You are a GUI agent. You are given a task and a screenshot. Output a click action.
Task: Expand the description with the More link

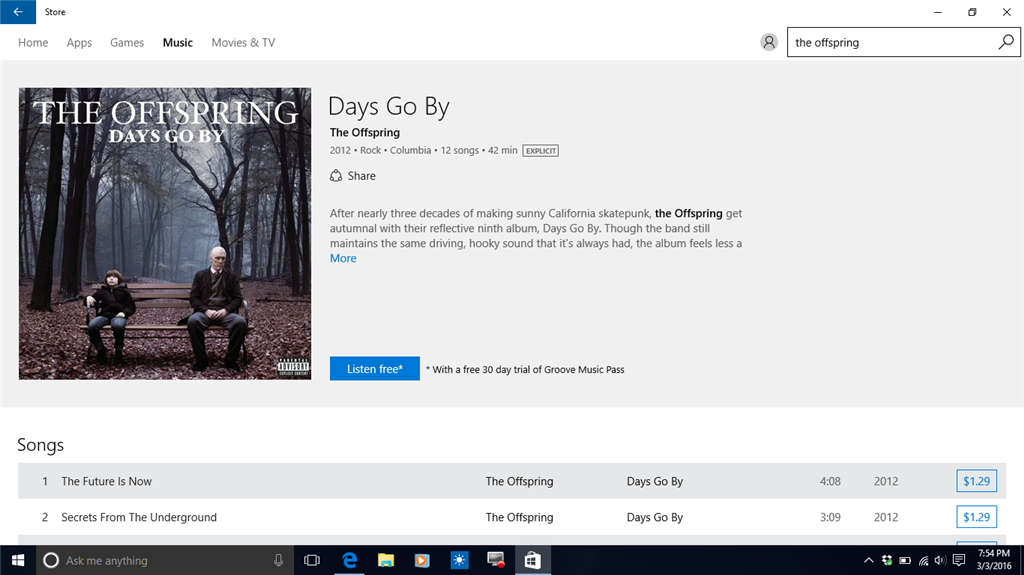point(343,258)
